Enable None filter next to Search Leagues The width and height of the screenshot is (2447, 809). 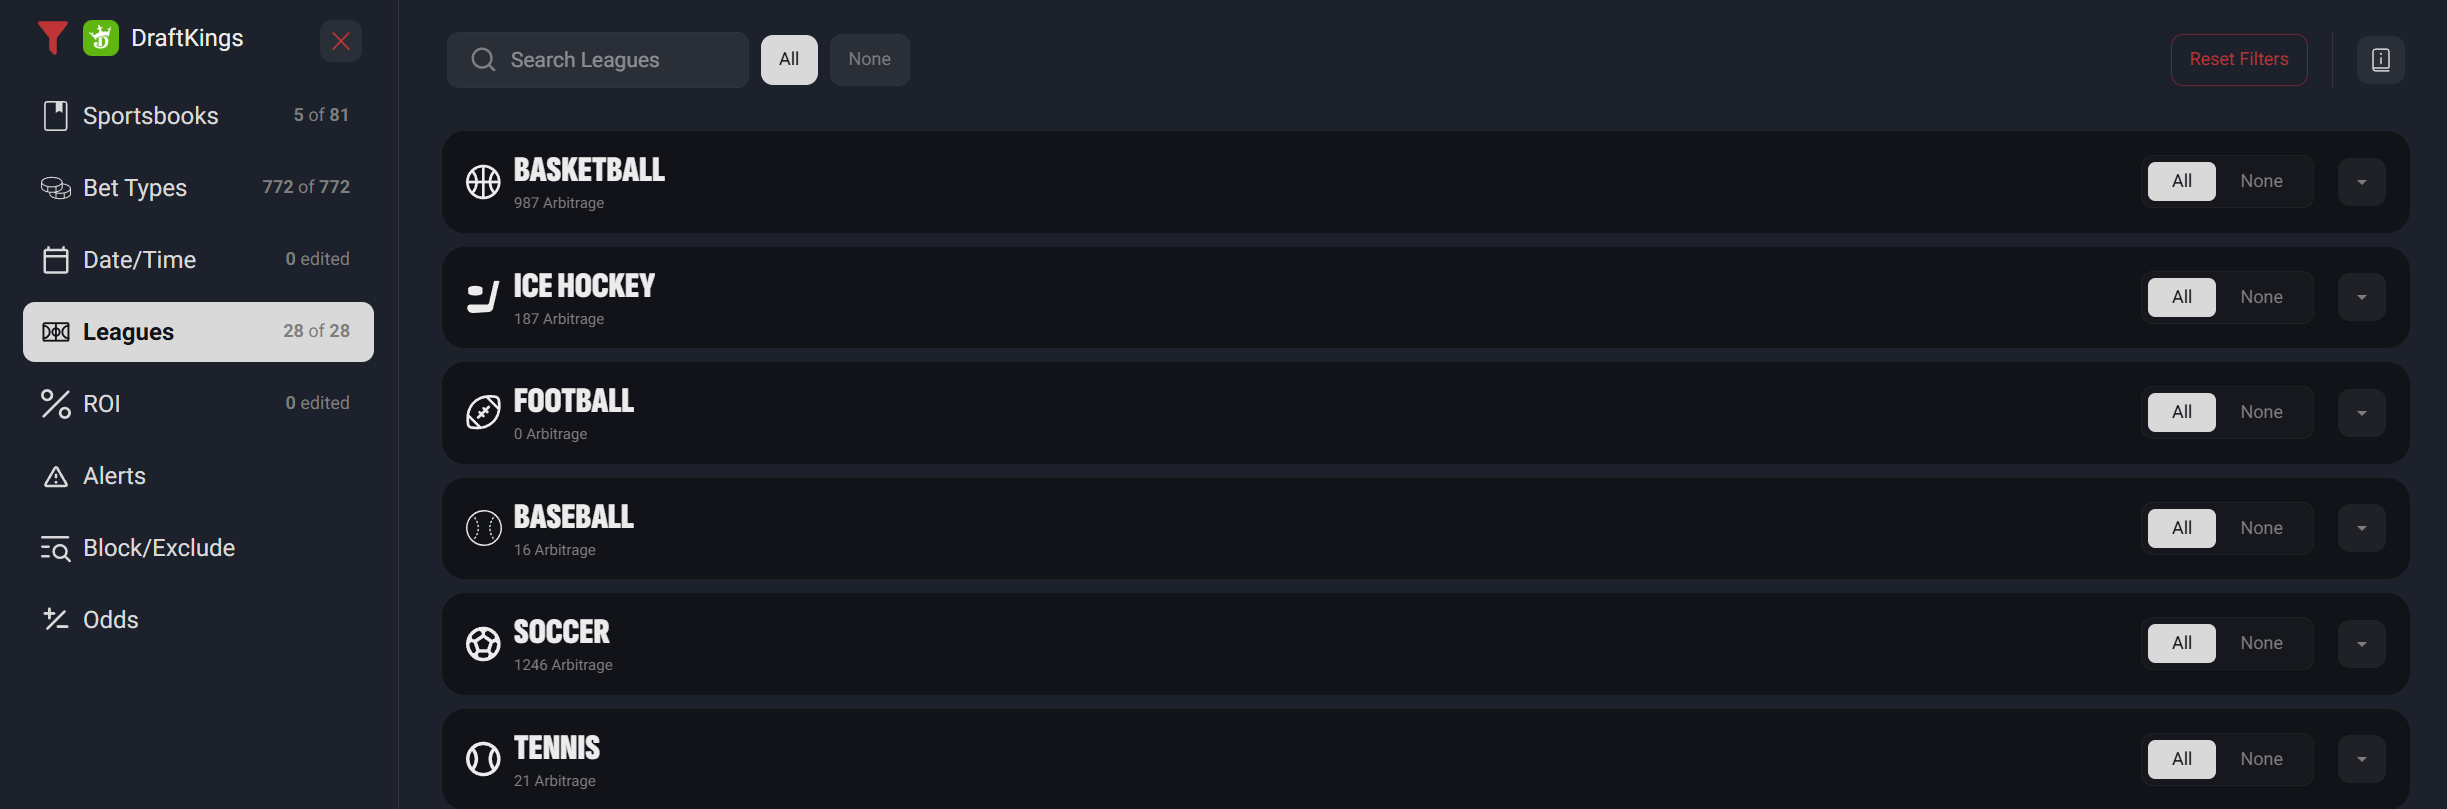point(869,59)
